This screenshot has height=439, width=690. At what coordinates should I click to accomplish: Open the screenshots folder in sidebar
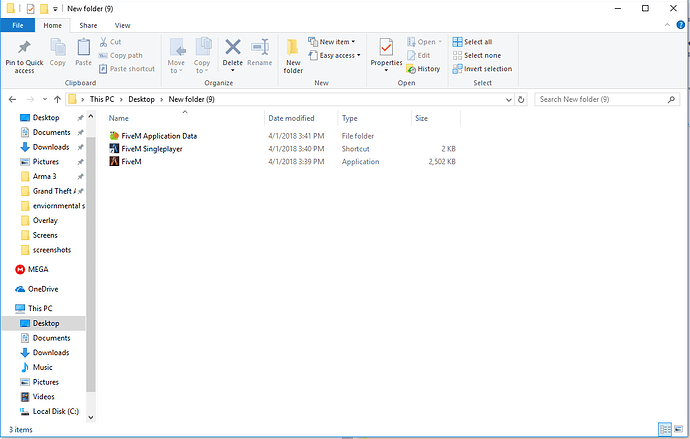point(51,250)
